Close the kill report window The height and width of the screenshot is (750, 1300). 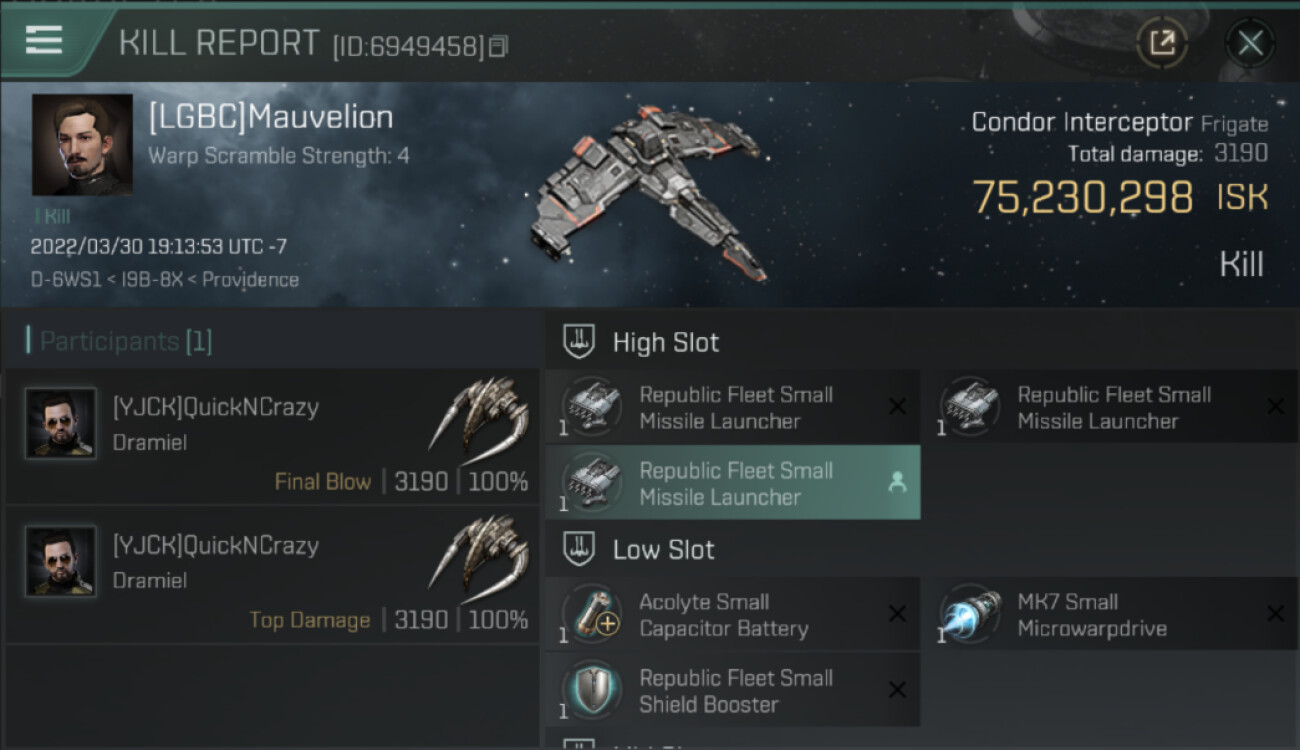[1250, 43]
